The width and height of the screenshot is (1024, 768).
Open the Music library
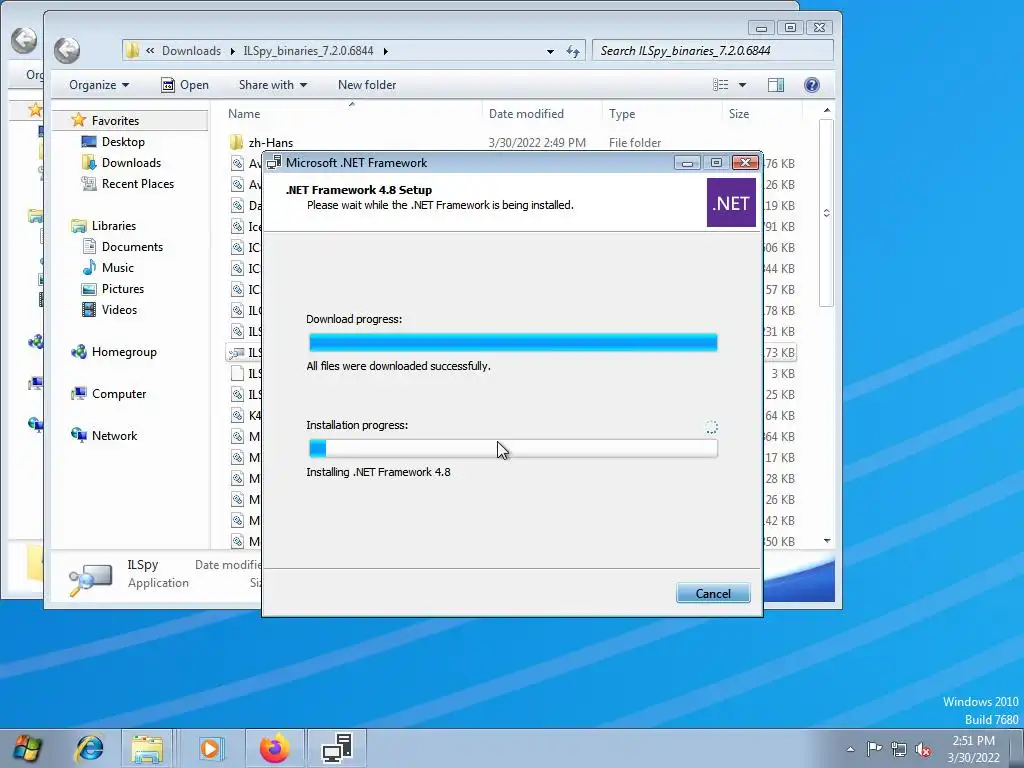coord(118,268)
